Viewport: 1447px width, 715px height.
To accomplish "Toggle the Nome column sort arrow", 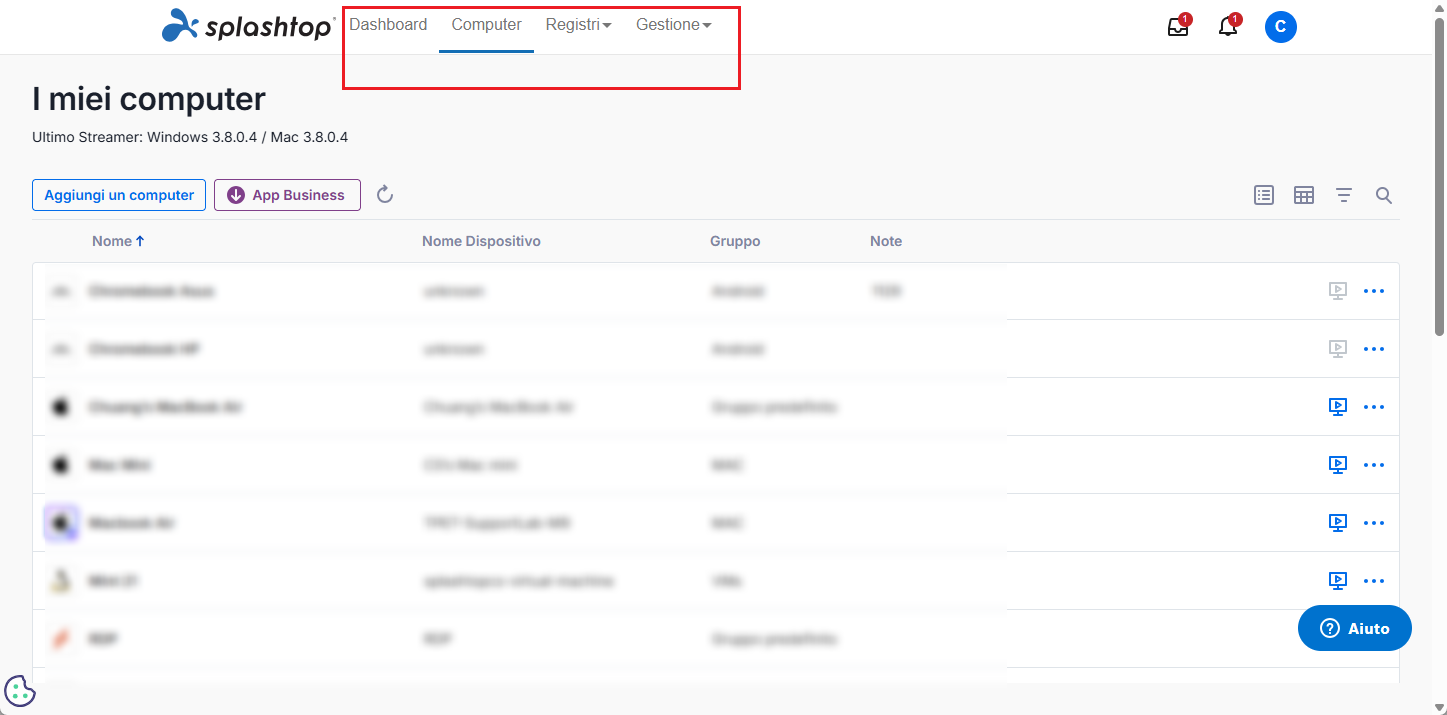I will point(140,241).
